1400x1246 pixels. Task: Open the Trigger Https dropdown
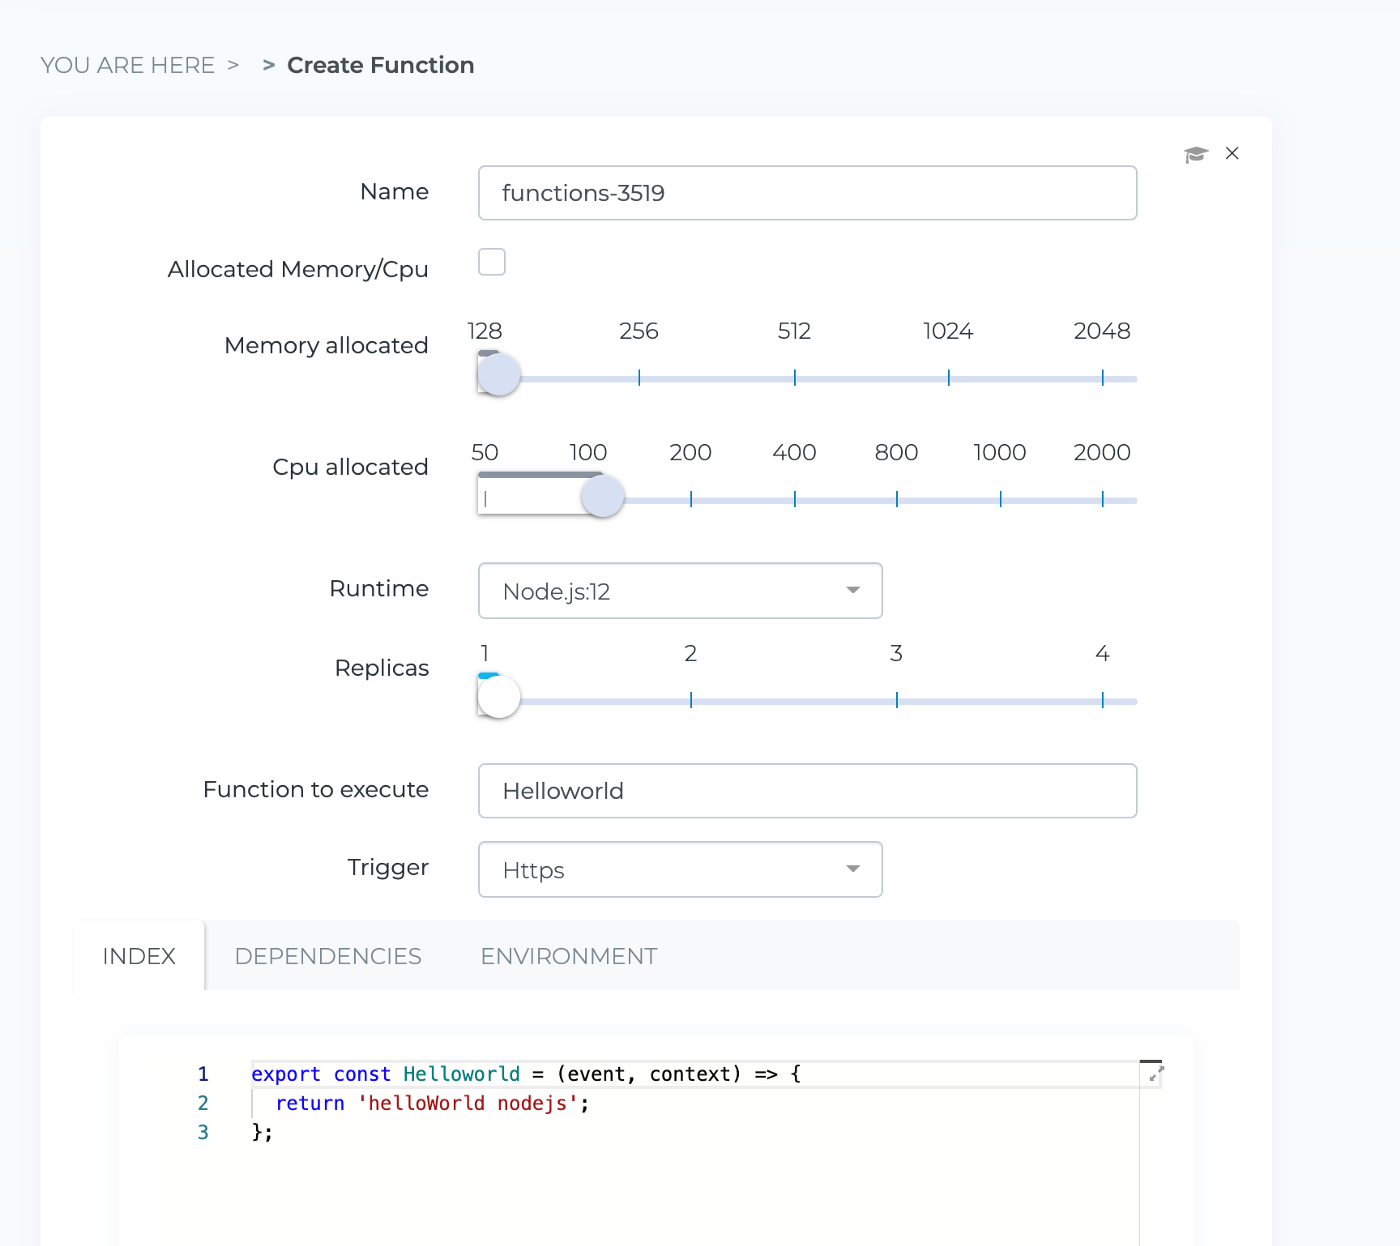point(680,870)
